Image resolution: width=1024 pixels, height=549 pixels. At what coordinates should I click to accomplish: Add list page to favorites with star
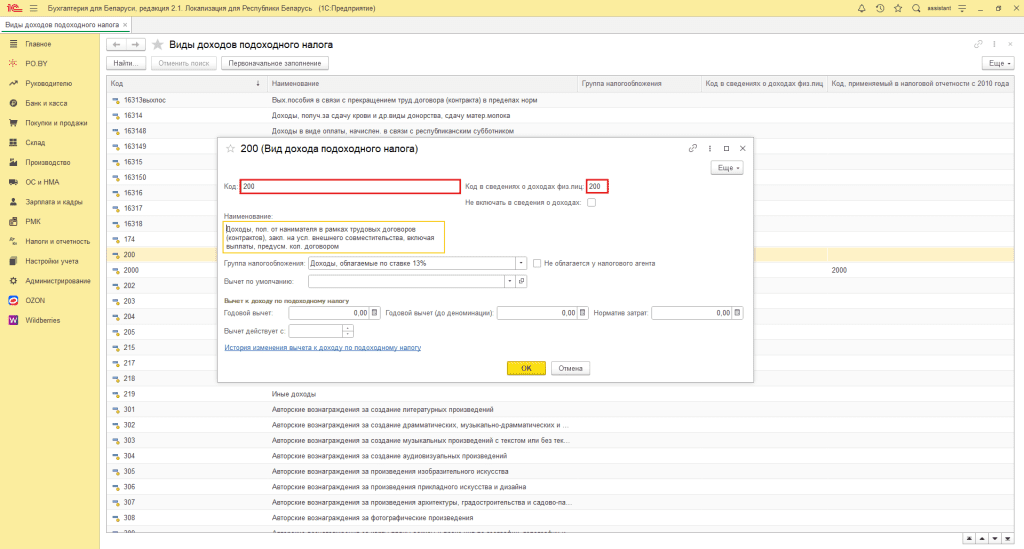(157, 44)
